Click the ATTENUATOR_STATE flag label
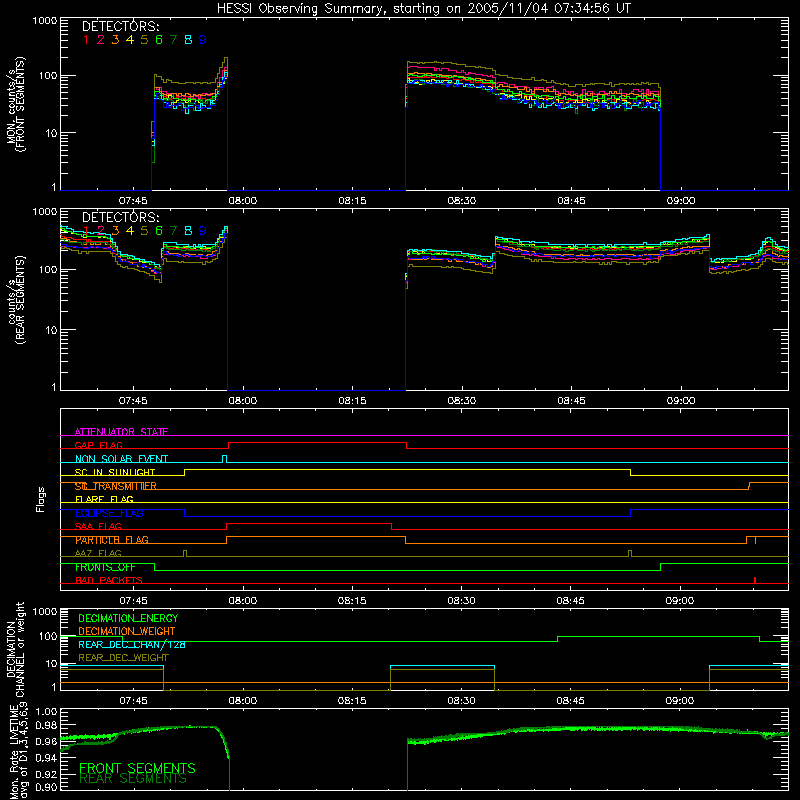Screen dimensions: 800x800 (121, 432)
